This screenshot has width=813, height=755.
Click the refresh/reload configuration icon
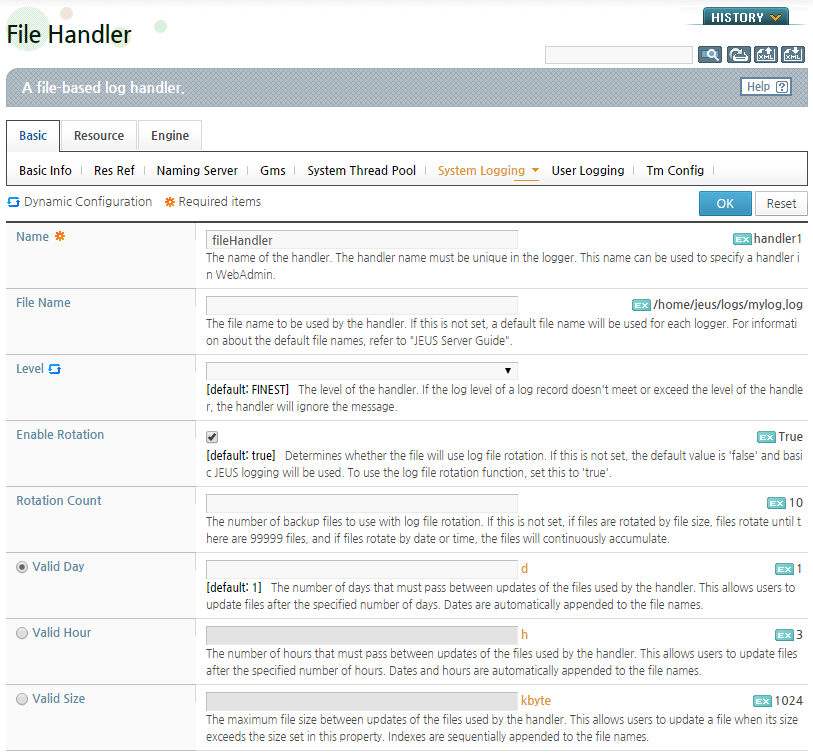tap(738, 54)
